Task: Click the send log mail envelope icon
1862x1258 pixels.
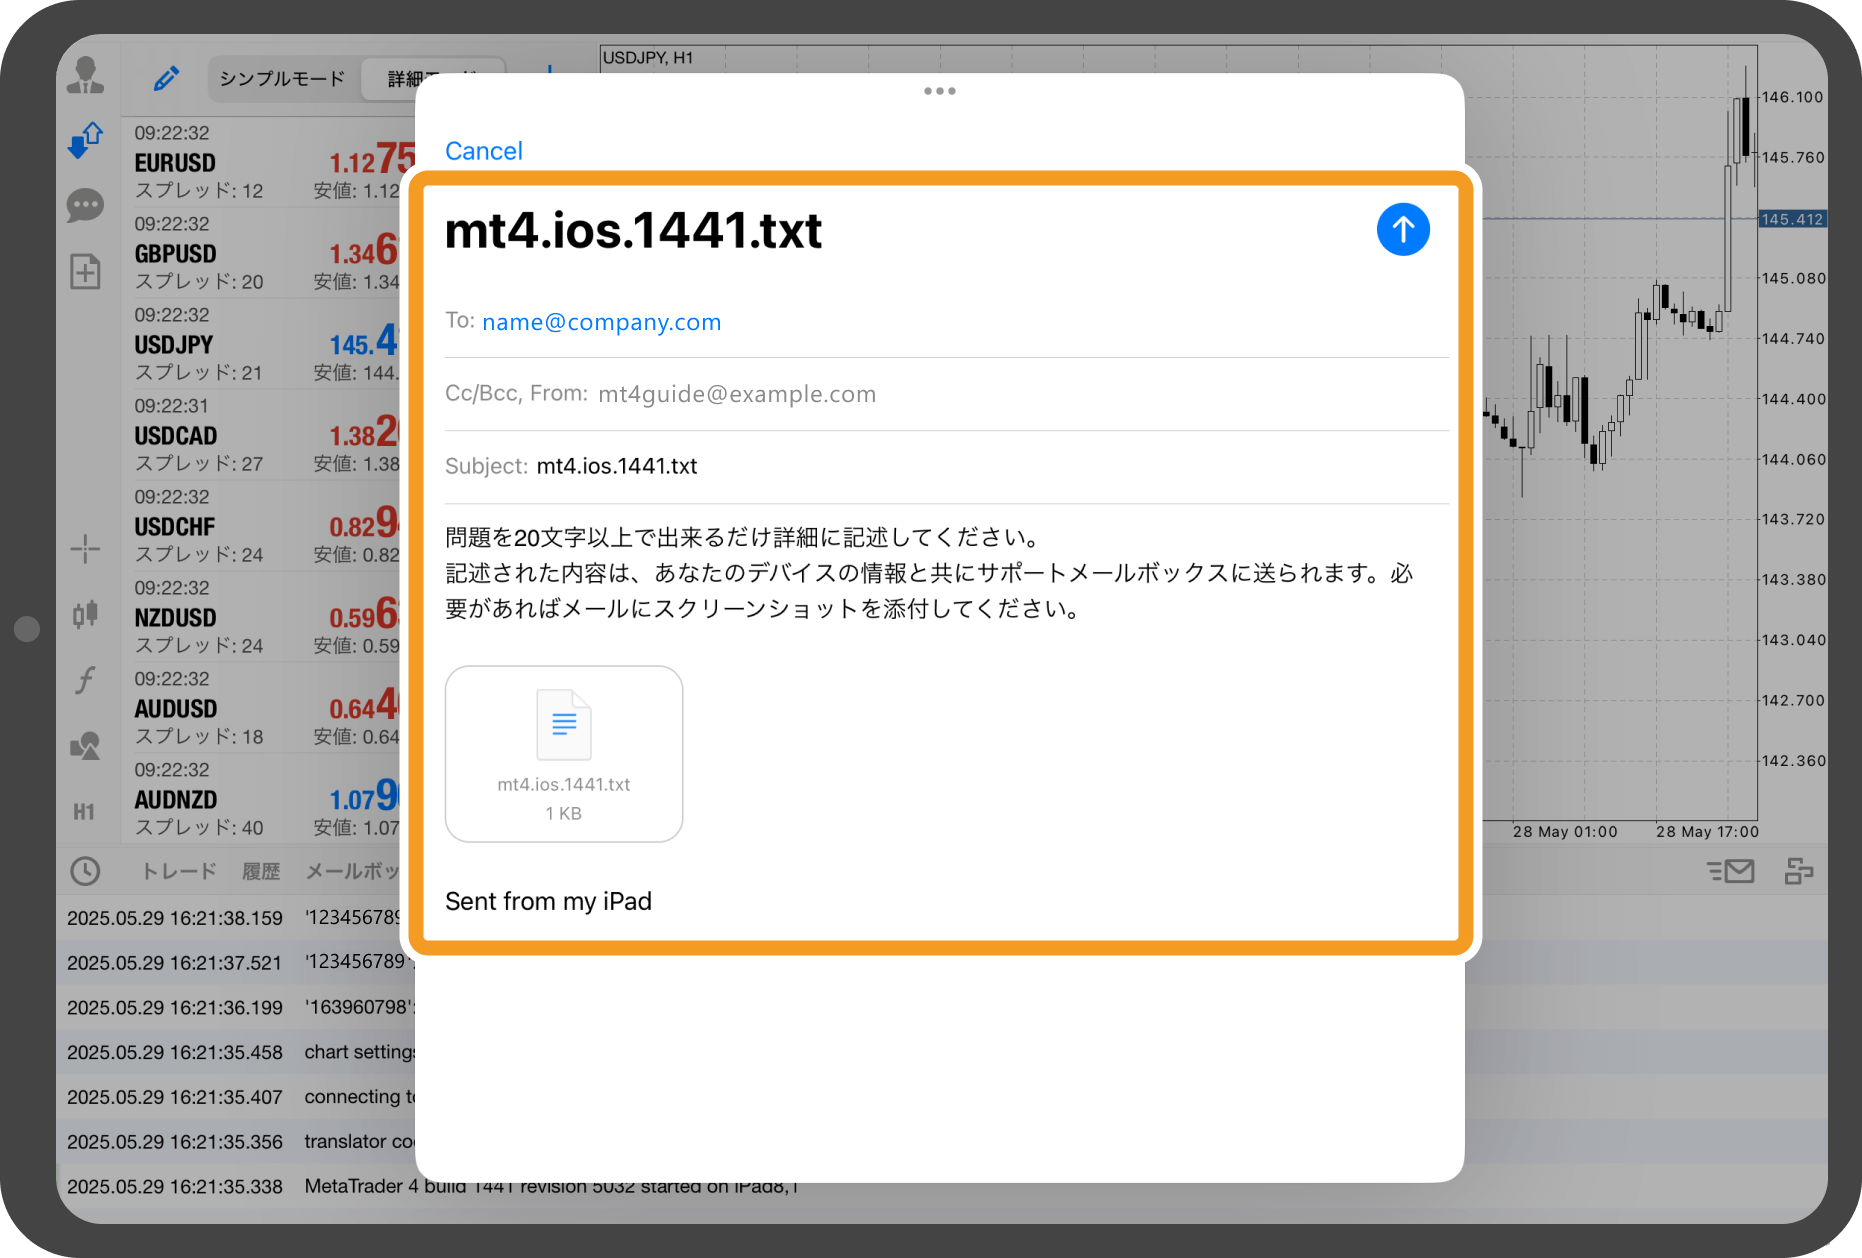Action: pyautogui.click(x=1731, y=871)
